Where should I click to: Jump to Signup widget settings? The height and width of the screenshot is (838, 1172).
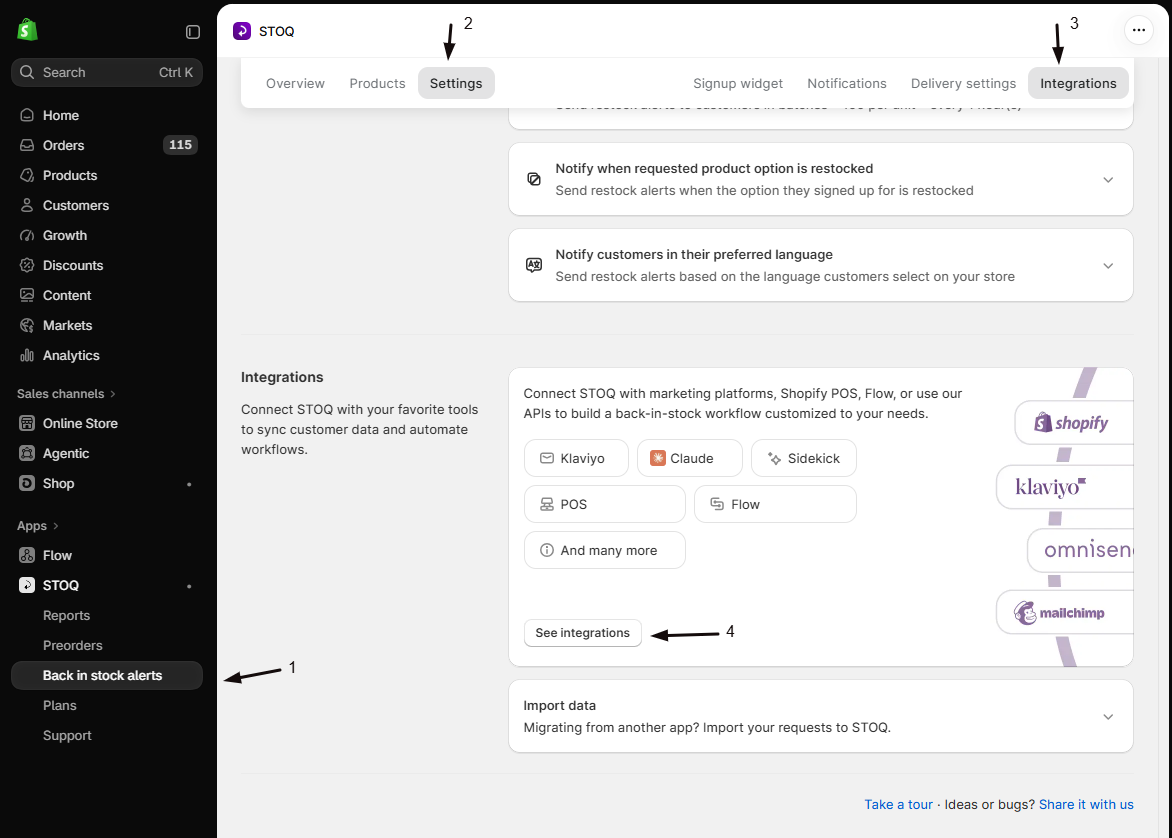point(738,83)
